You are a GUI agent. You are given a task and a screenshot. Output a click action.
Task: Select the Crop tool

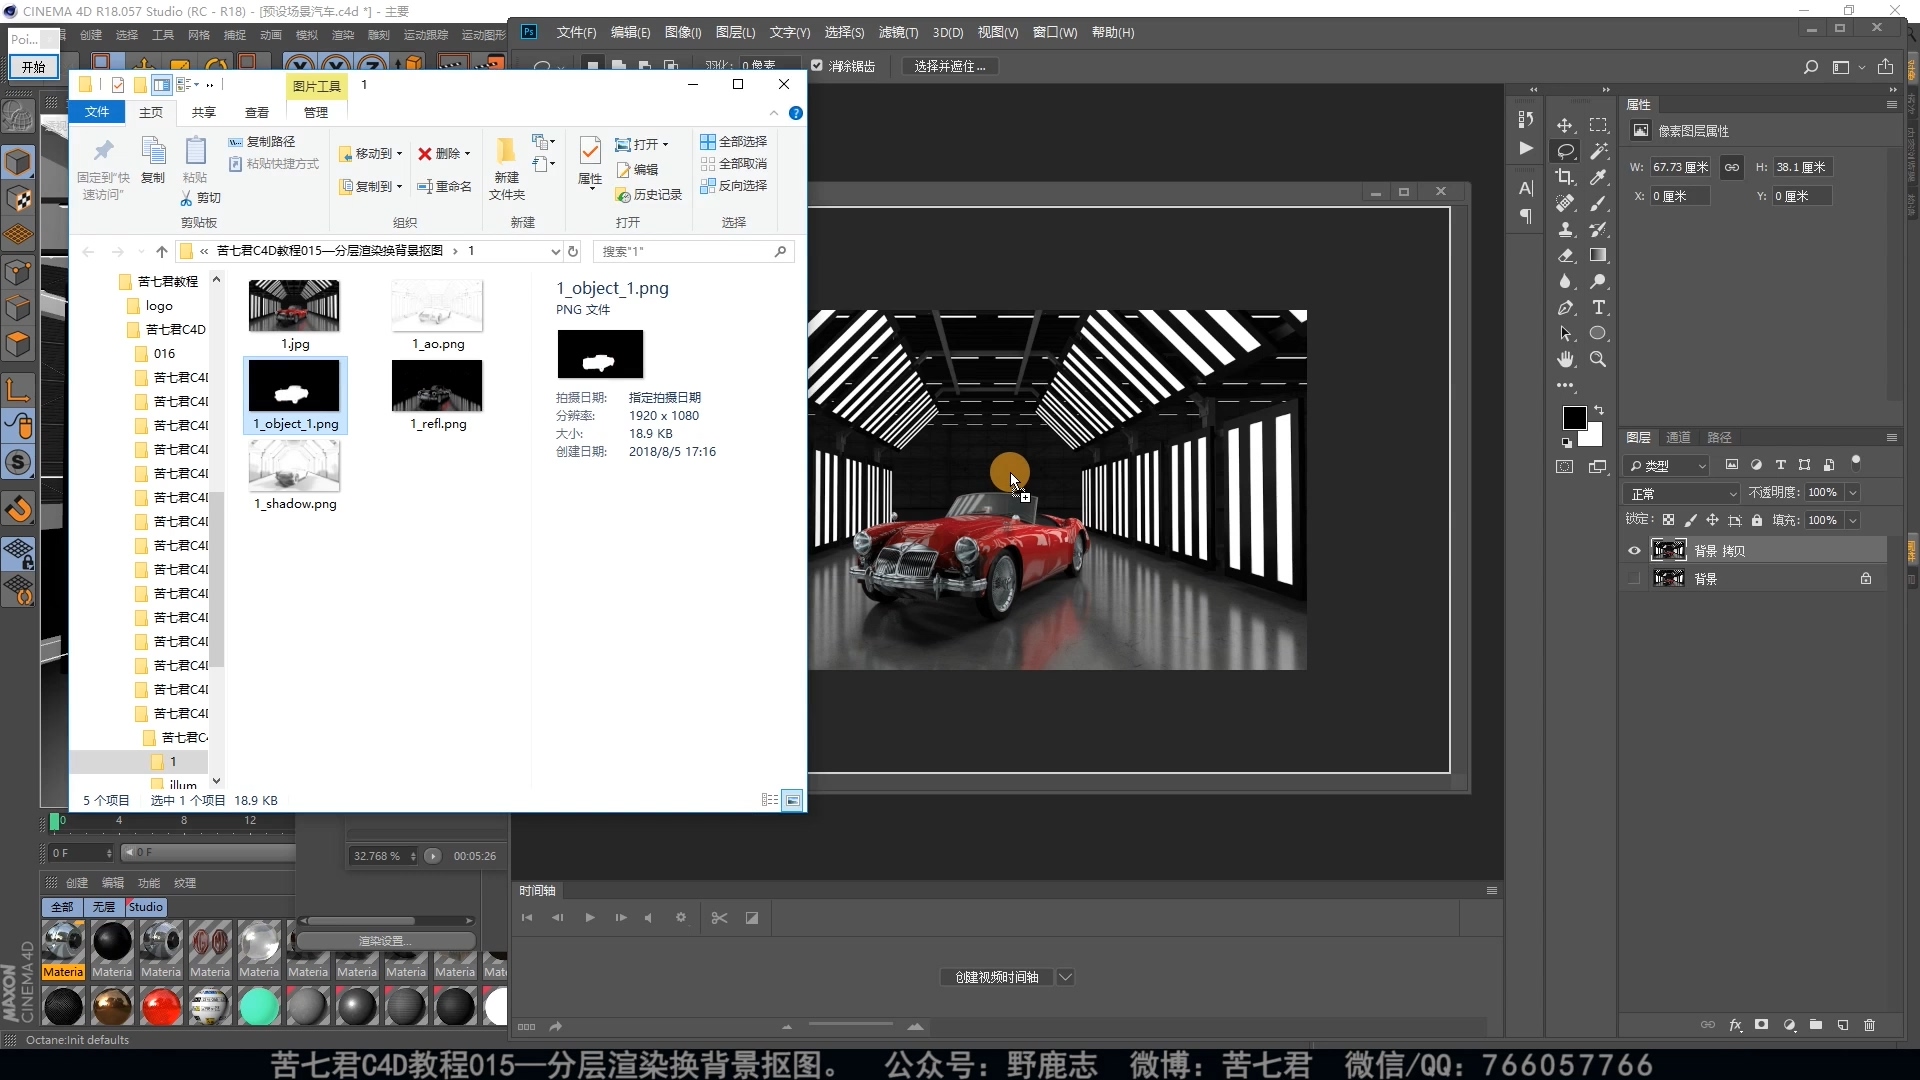(x=1565, y=177)
